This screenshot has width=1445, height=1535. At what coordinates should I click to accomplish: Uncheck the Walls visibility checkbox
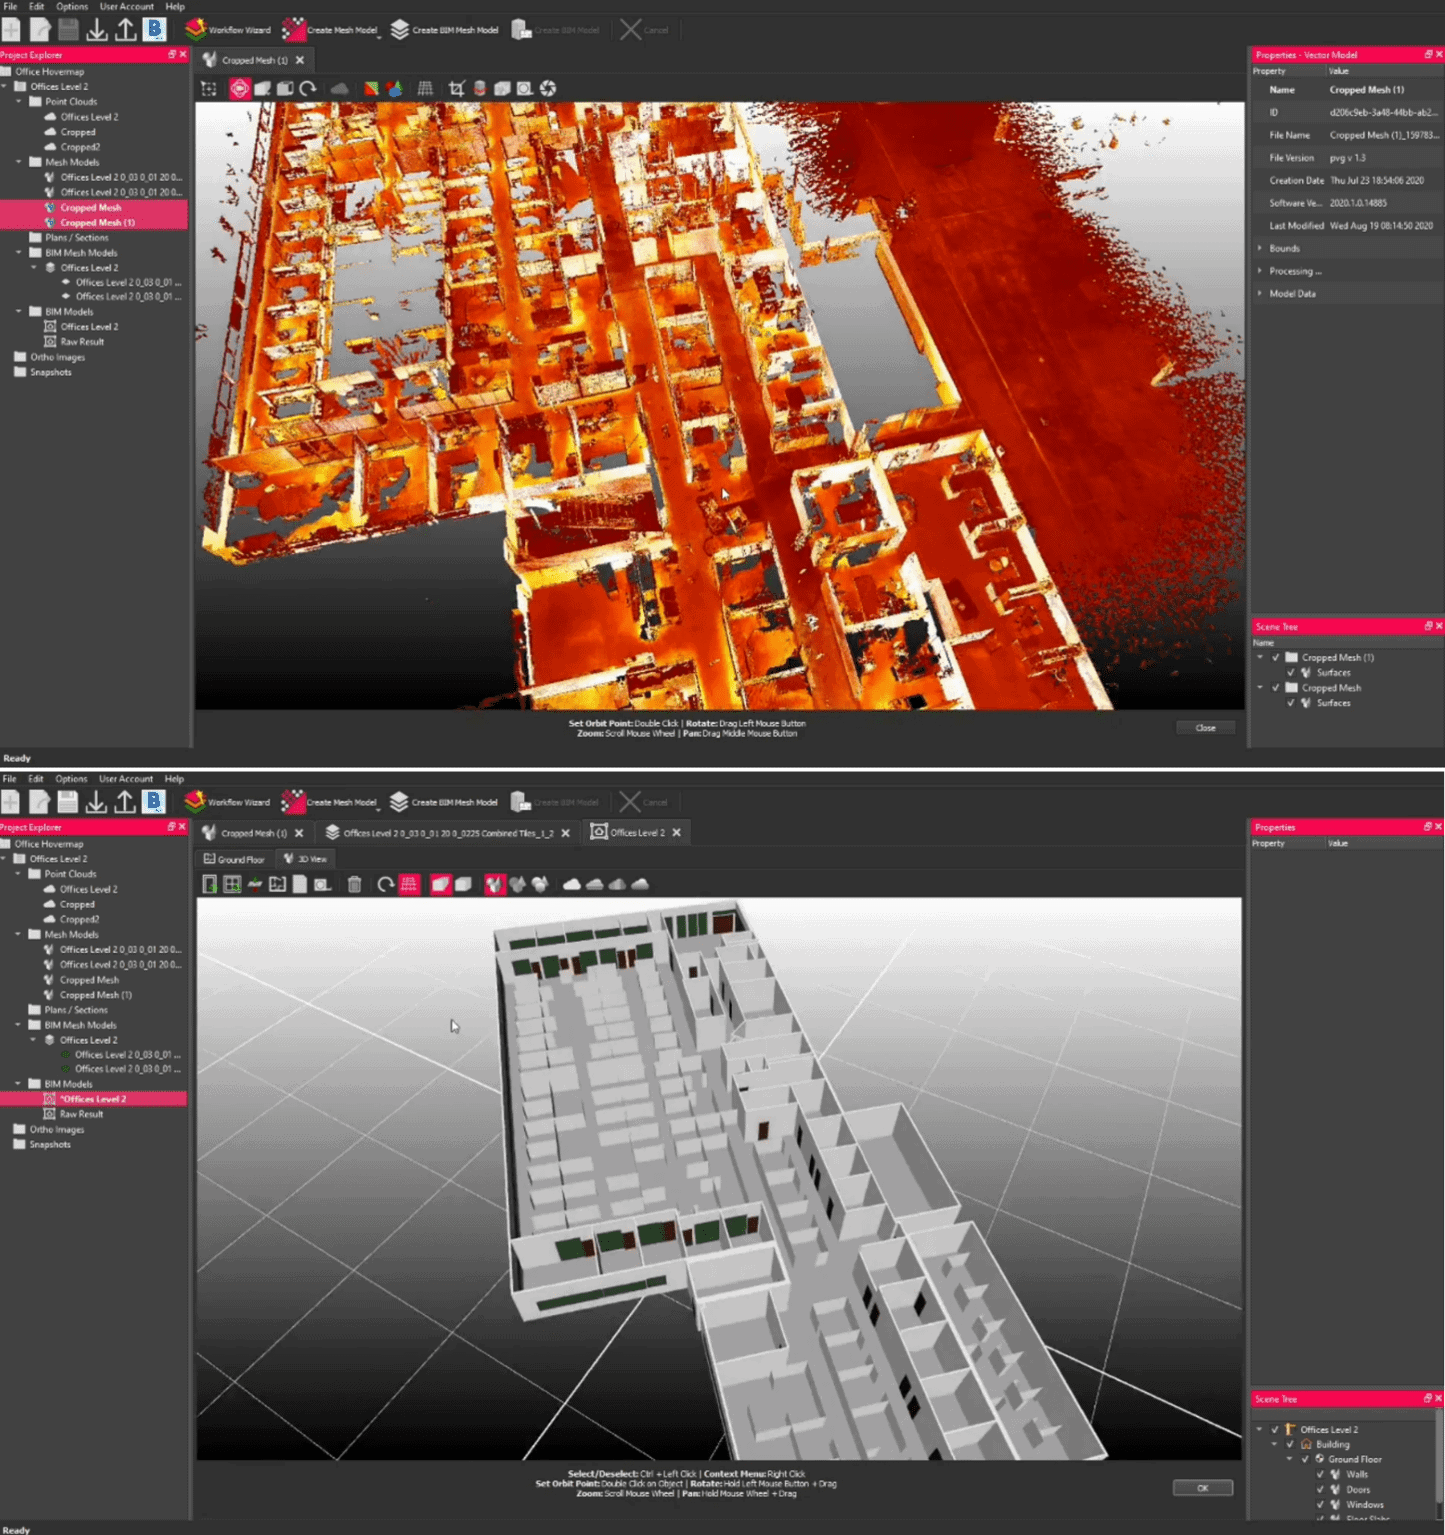pyautogui.click(x=1320, y=1474)
